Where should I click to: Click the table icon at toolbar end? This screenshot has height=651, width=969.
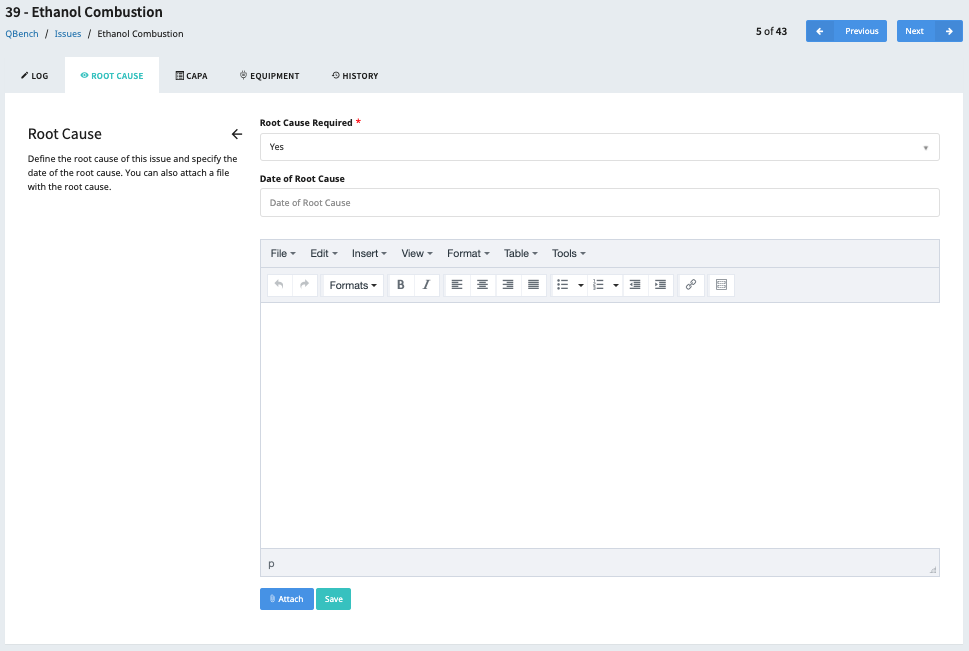click(721, 285)
